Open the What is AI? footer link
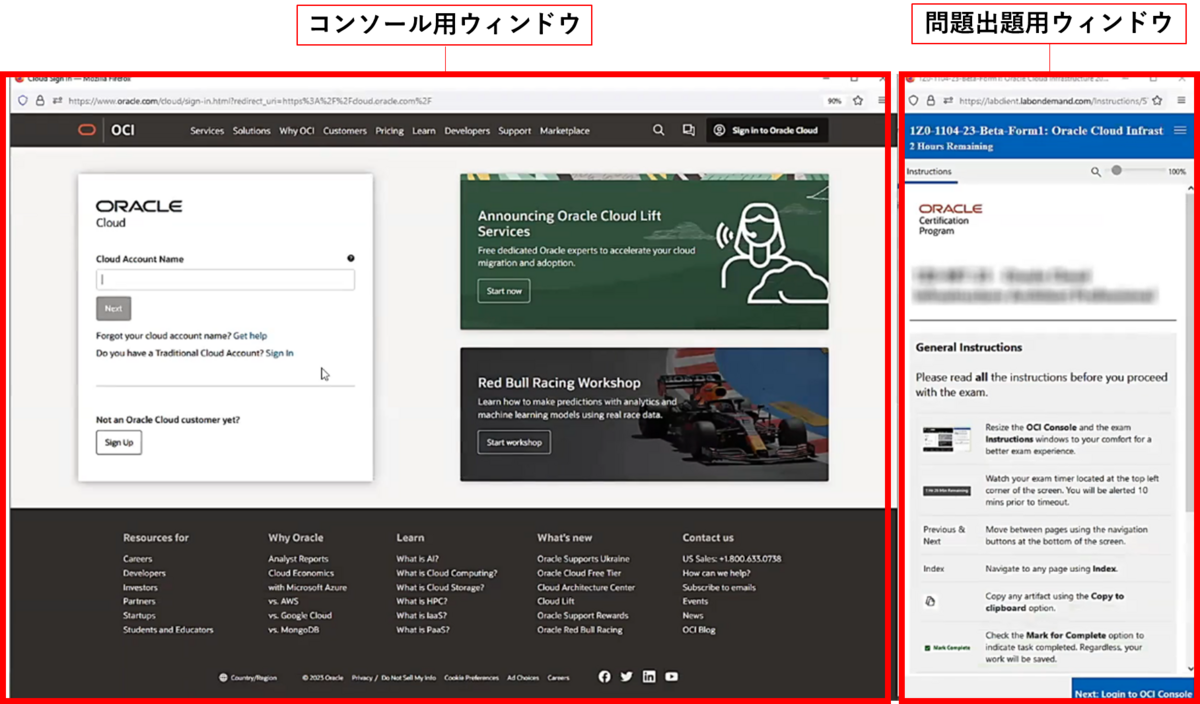 click(x=417, y=559)
